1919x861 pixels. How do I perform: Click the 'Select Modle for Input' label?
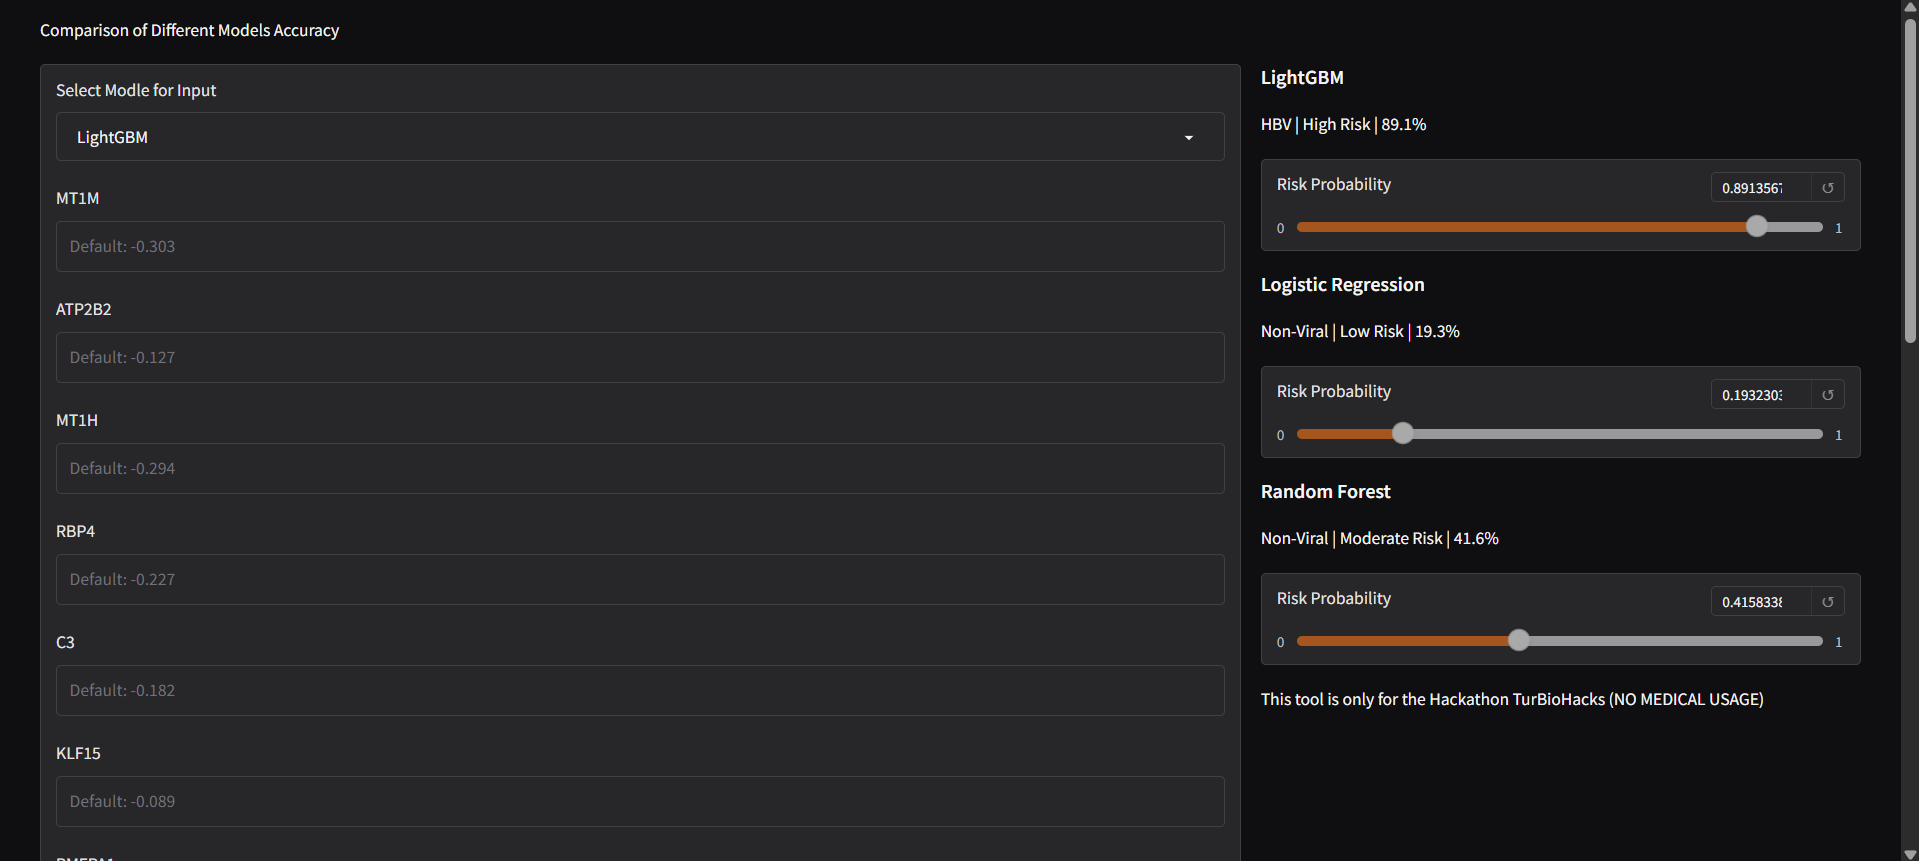coord(136,91)
